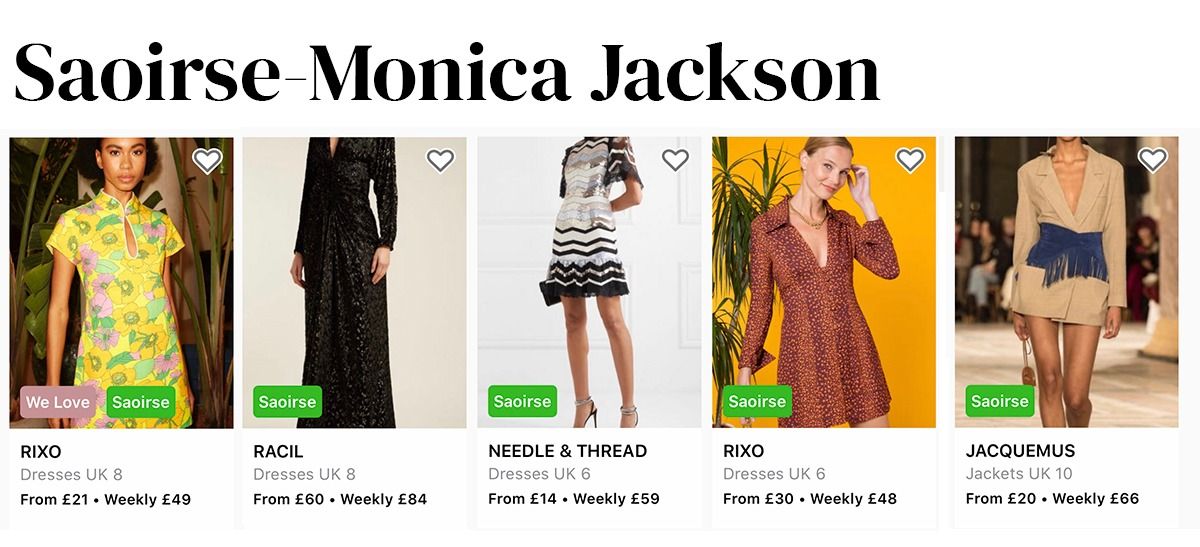Open RACIL brand title link

click(x=278, y=451)
